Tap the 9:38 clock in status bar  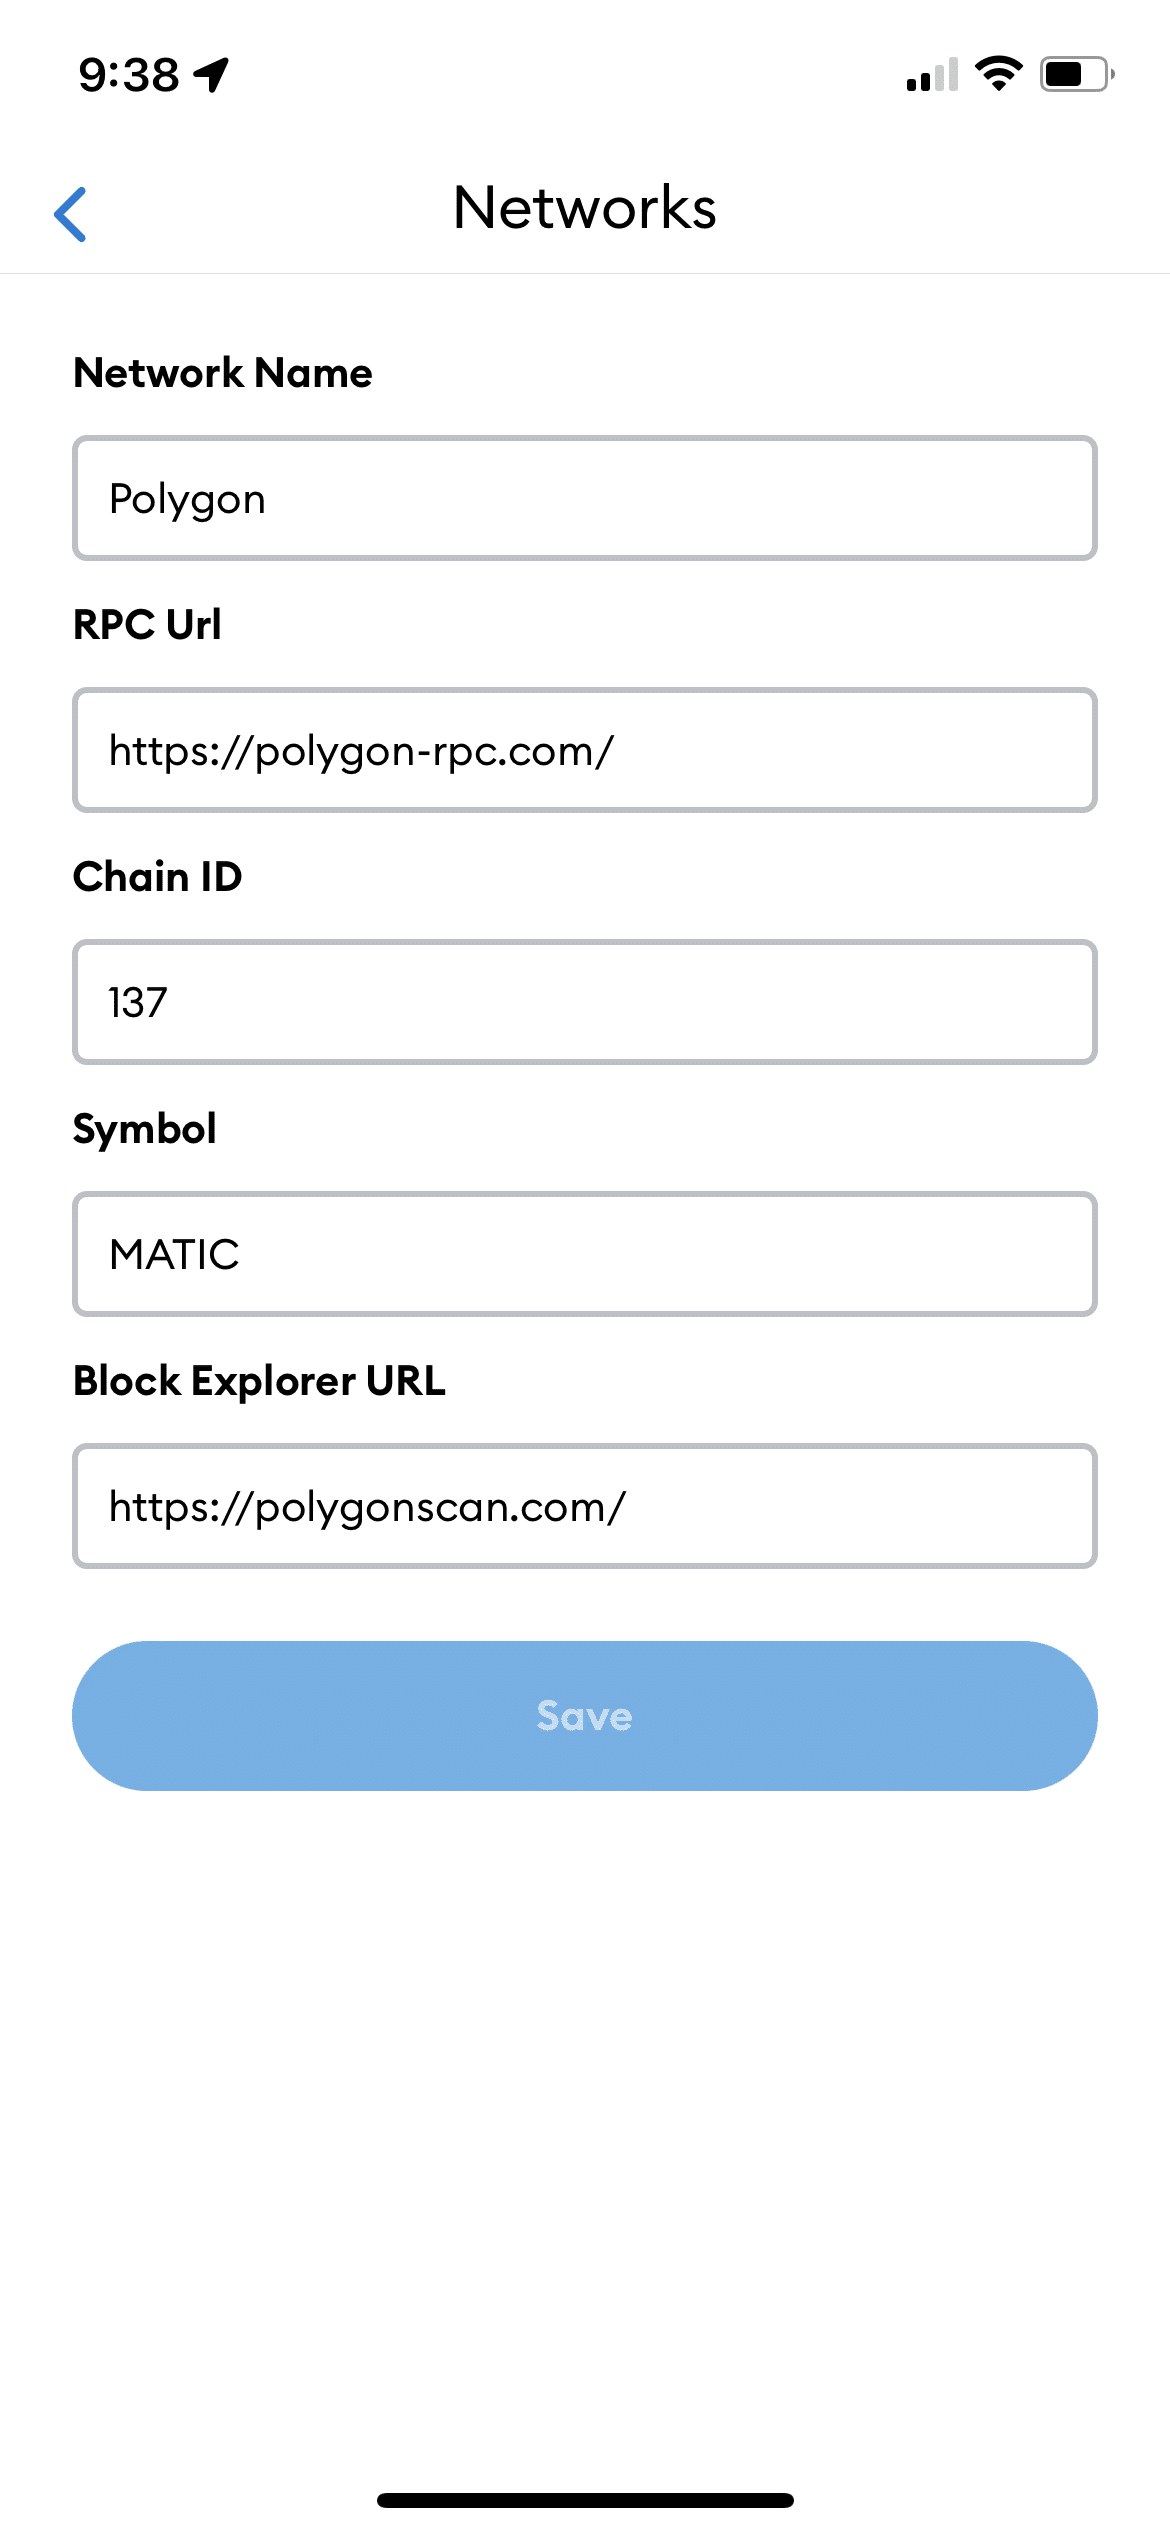point(129,75)
